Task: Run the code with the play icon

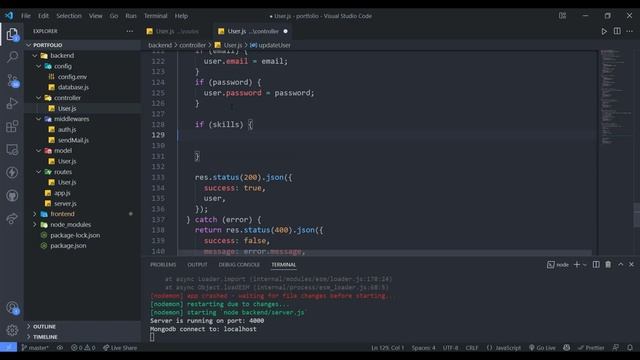Action: pyautogui.click(x=604, y=31)
